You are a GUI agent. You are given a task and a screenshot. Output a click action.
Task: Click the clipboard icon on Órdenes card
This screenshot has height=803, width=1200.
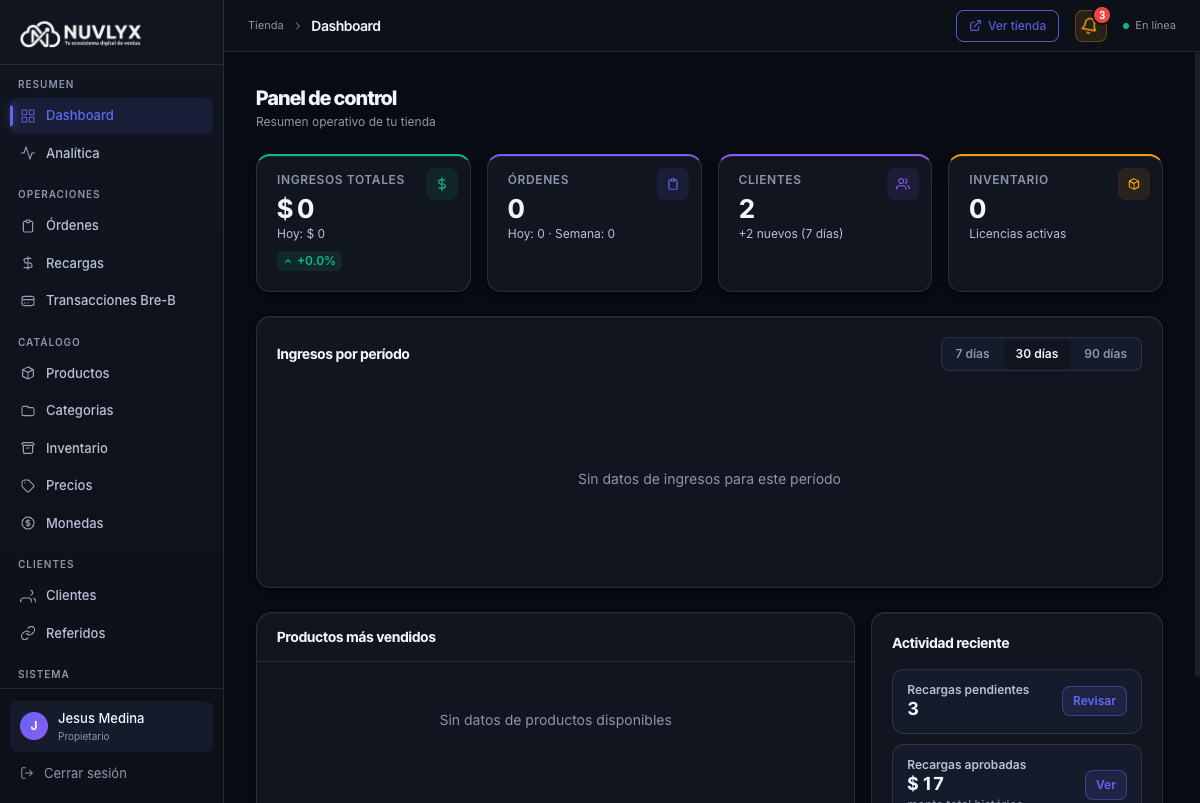[x=673, y=184]
